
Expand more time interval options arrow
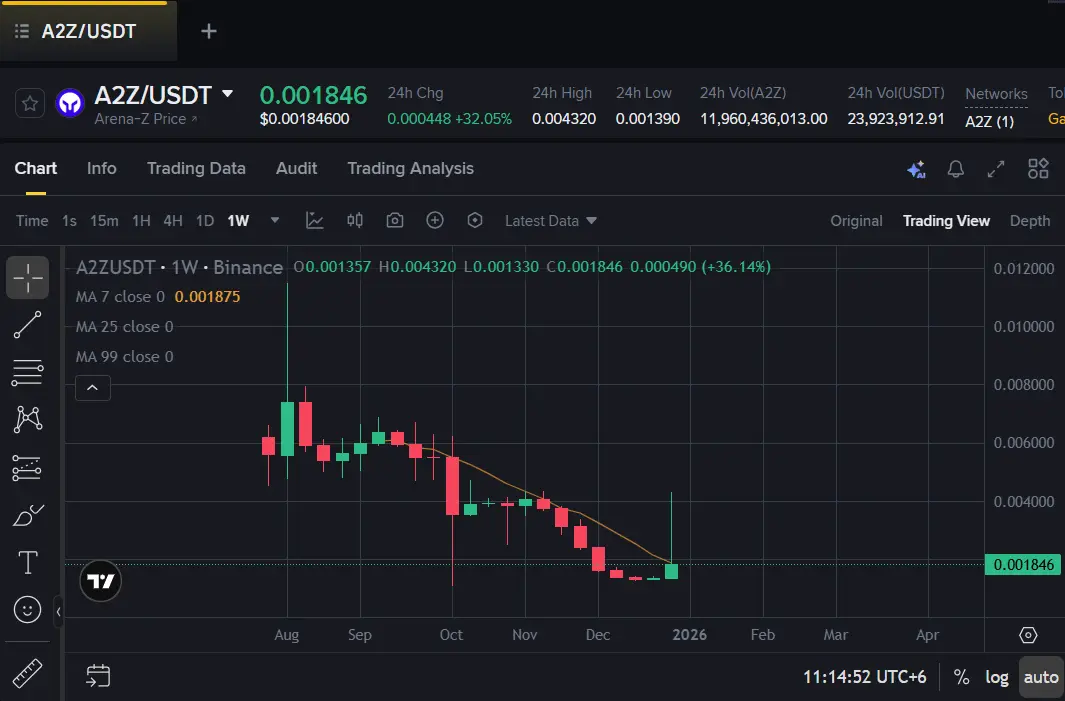pyautogui.click(x=274, y=220)
